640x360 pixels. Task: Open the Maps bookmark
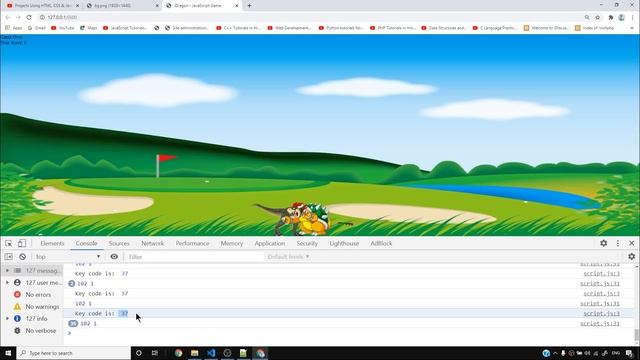[x=89, y=28]
